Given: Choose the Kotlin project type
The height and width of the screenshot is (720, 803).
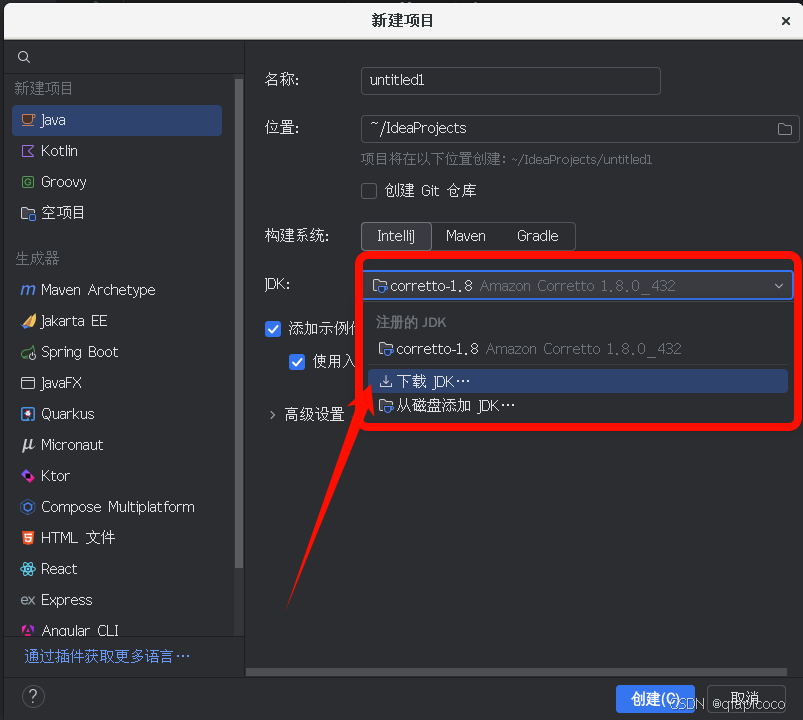Looking at the screenshot, I should point(117,151).
